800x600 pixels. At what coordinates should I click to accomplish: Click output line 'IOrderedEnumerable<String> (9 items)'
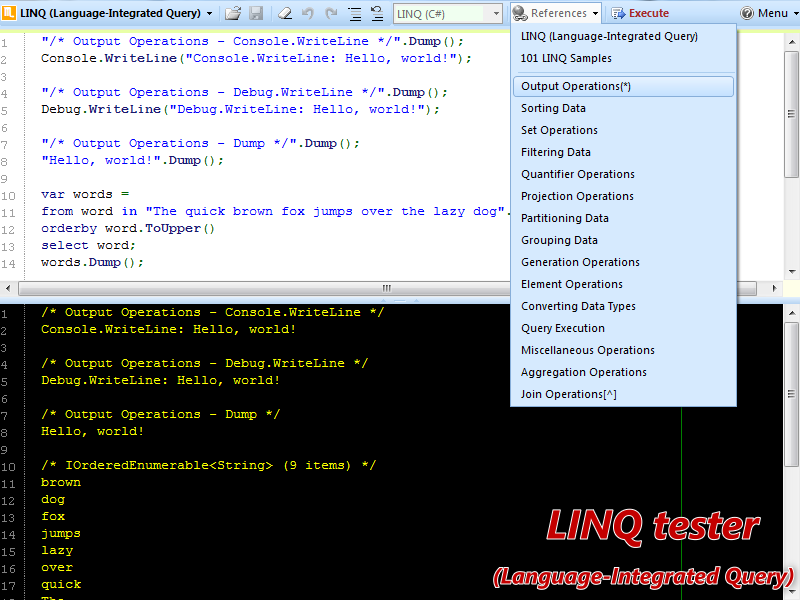(x=208, y=465)
